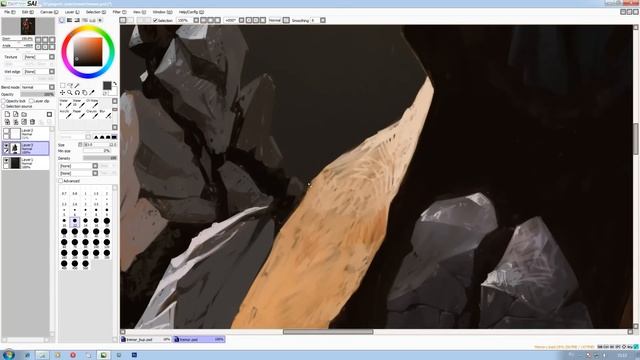Select the magic wand tool

pyautogui.click(x=77, y=85)
